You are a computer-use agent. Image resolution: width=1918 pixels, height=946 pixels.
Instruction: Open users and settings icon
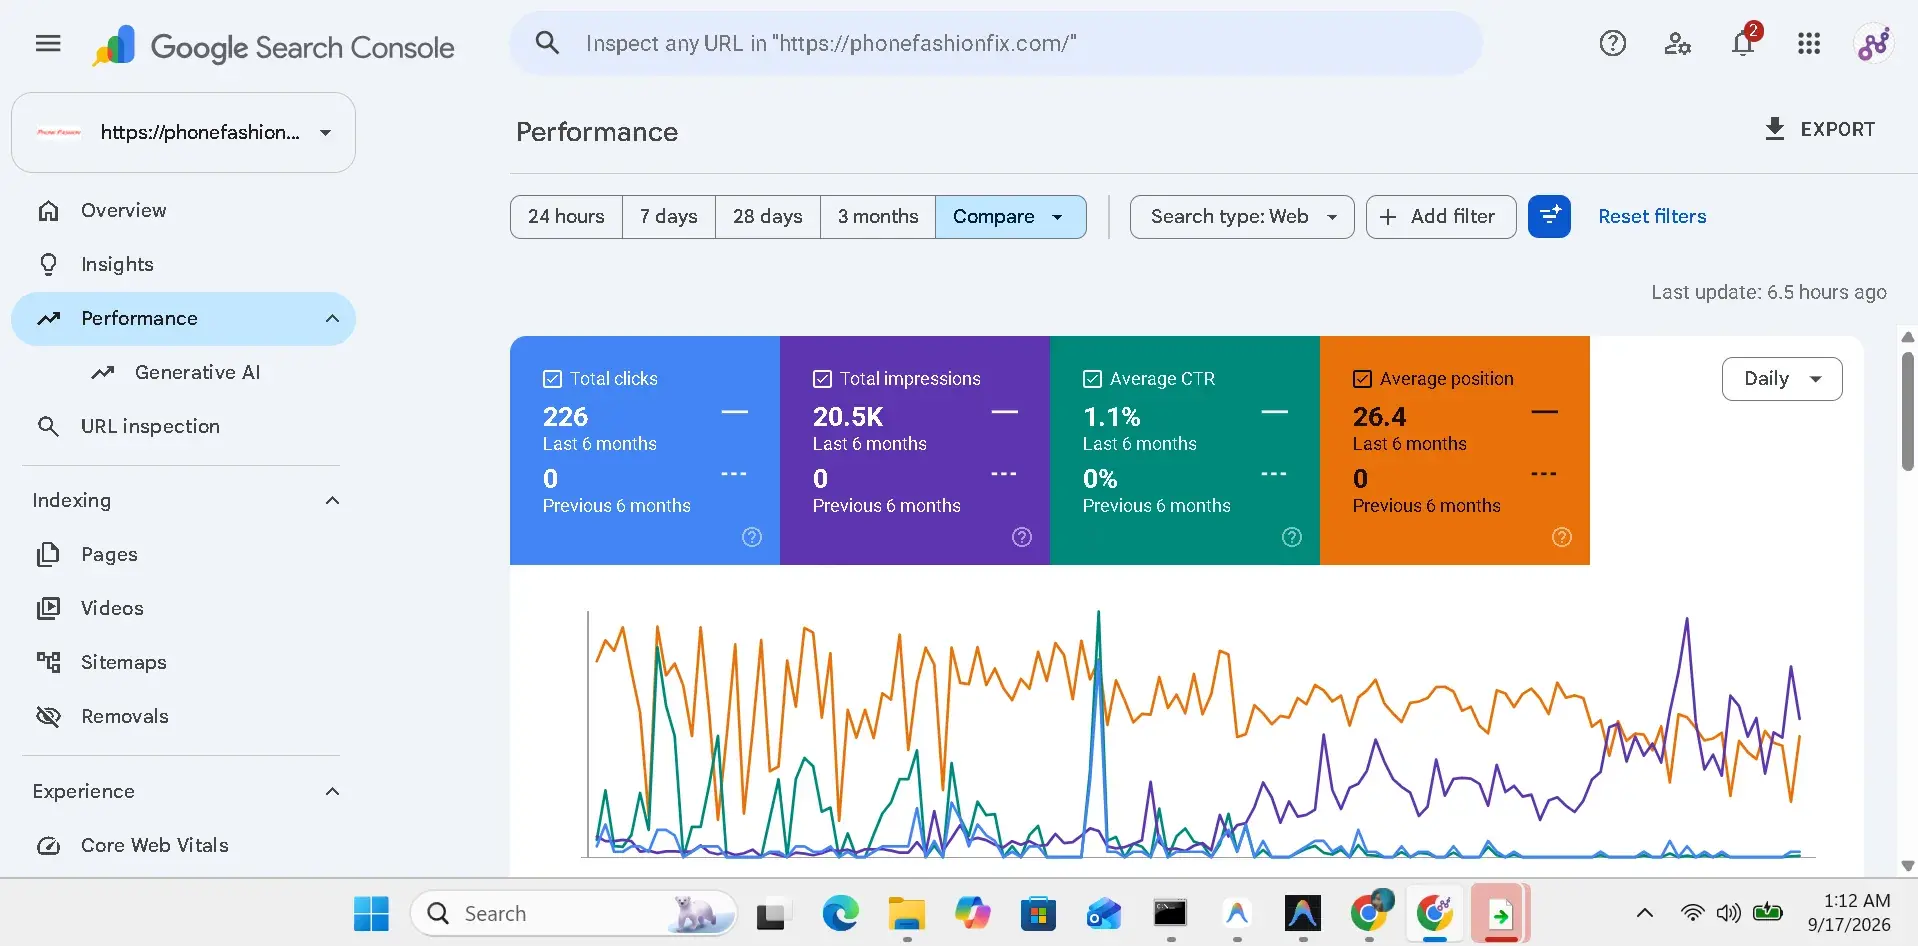[1677, 43]
